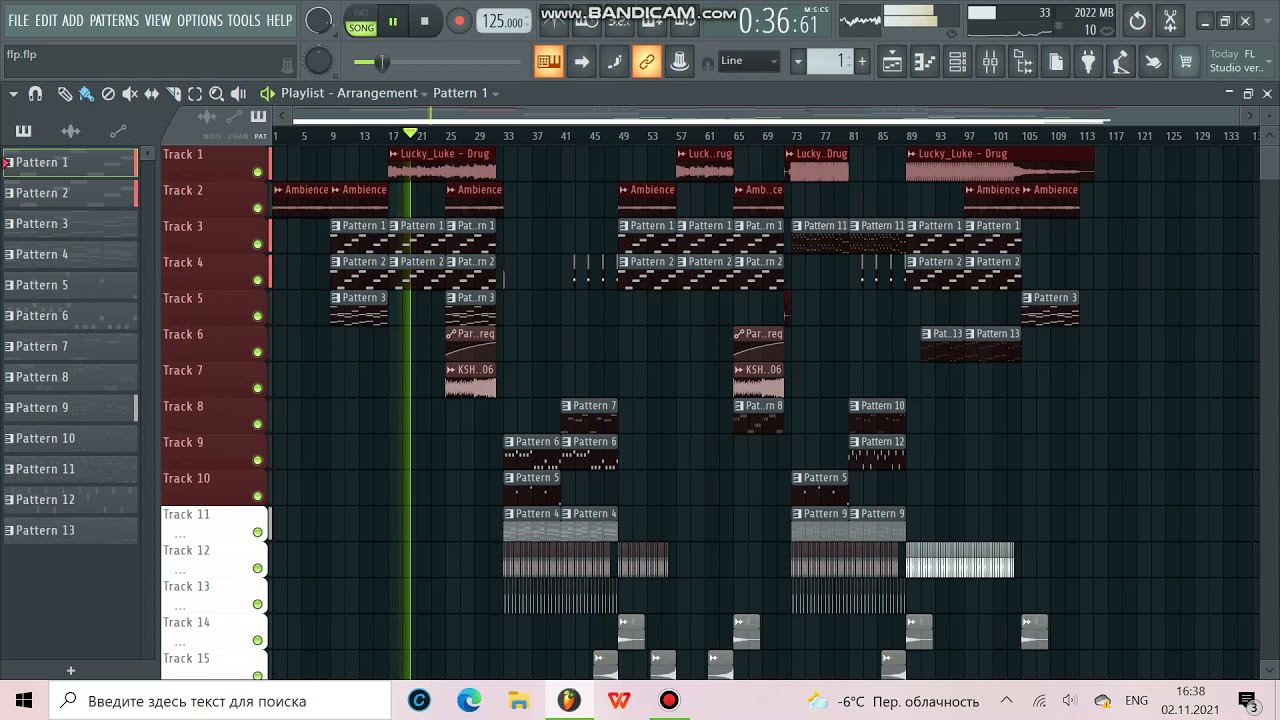Mute Track 9 with its green light
This screenshot has height=720, width=1280.
[257, 460]
